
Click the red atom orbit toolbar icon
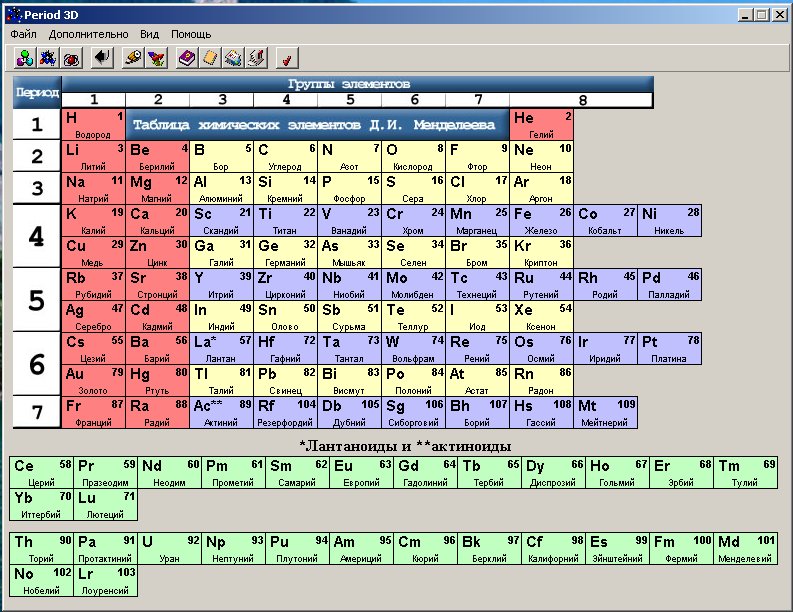pos(71,58)
